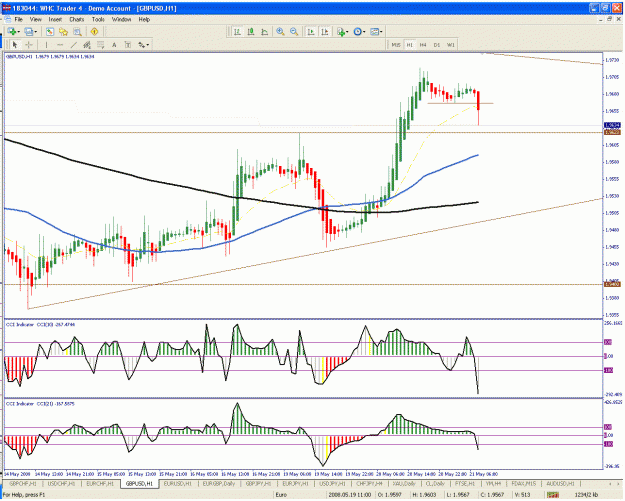Open the Insert menu
The width and height of the screenshot is (625, 501).
(55, 19)
